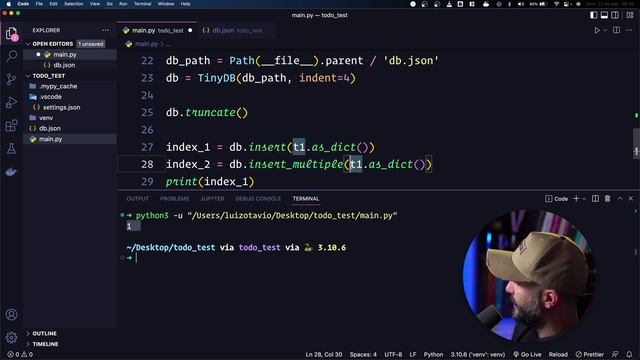
Task: Switch to the Jupyter panel tab
Action: pyautogui.click(x=212, y=199)
